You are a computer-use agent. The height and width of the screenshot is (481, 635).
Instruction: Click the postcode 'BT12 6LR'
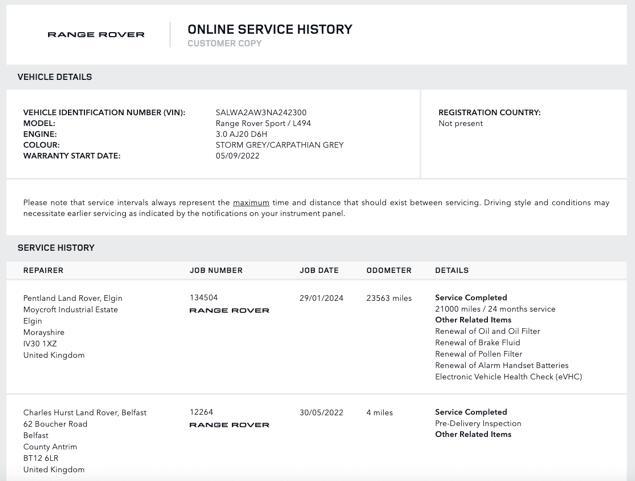(40, 458)
